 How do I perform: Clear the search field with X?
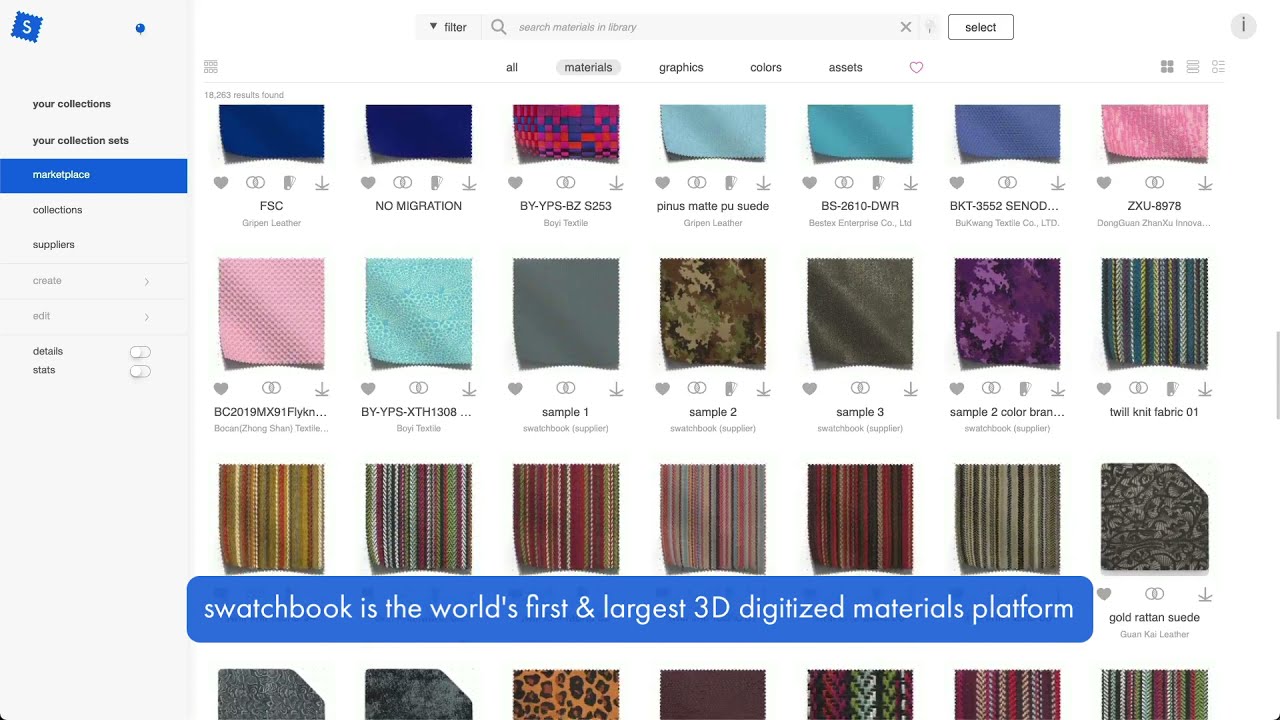[906, 27]
